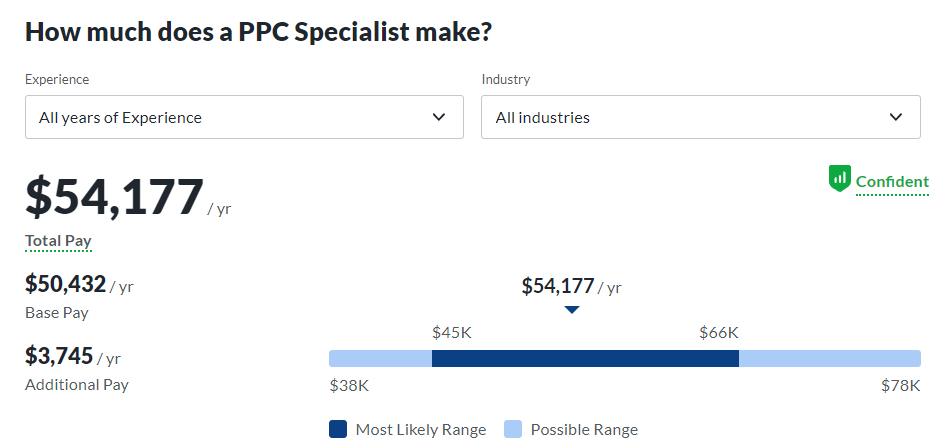Click the Total Pay underlined link
943x440 pixels.
[58, 241]
